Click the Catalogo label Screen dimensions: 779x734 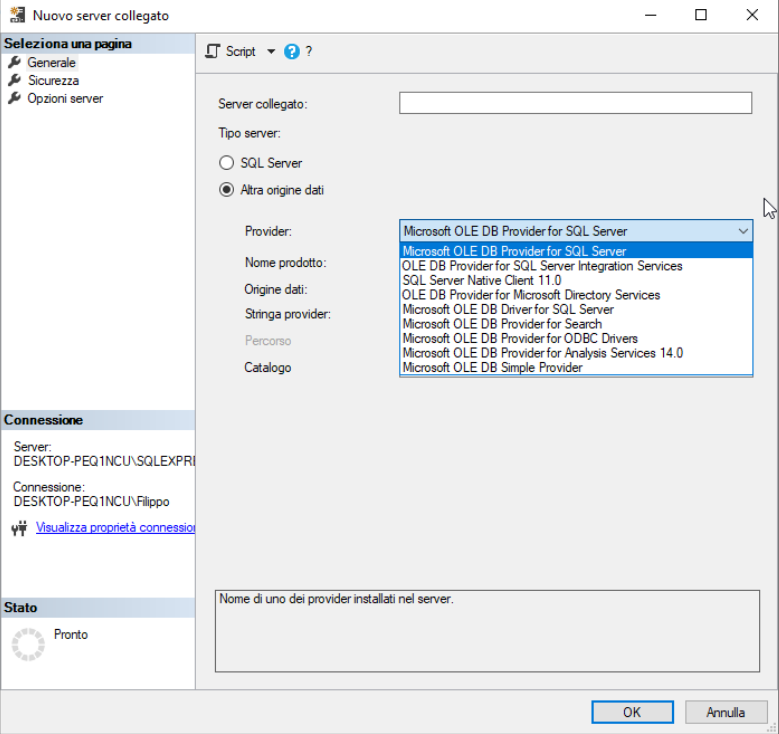click(267, 368)
